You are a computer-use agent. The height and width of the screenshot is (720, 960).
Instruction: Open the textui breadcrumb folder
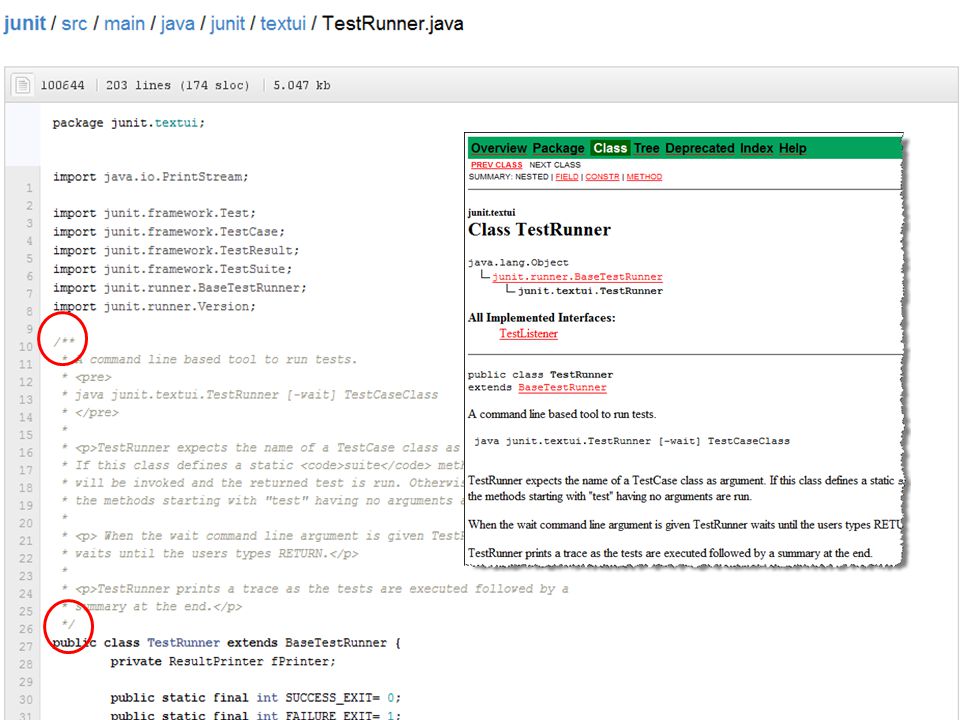283,24
